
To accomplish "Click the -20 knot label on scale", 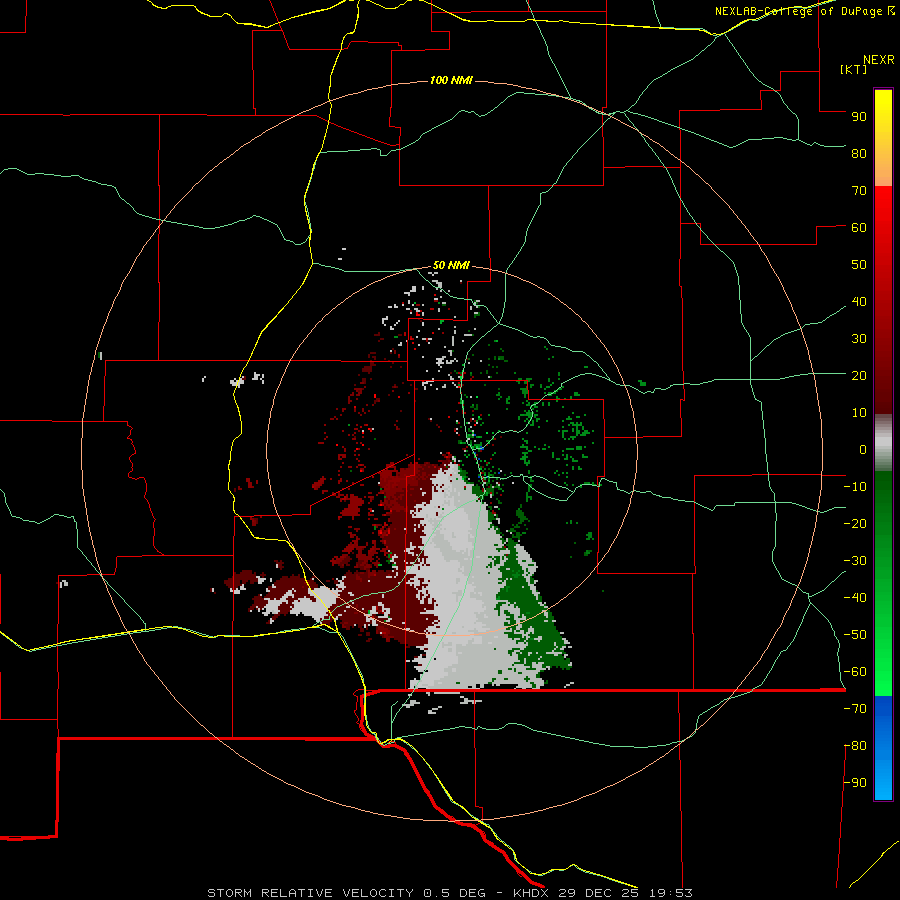I will tap(855, 523).
